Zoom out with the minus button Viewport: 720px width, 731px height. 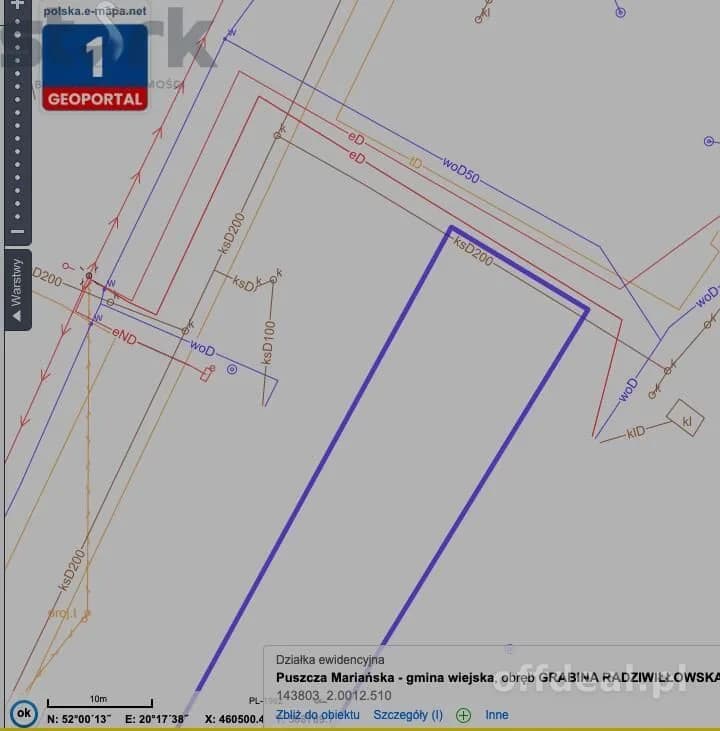[17, 231]
